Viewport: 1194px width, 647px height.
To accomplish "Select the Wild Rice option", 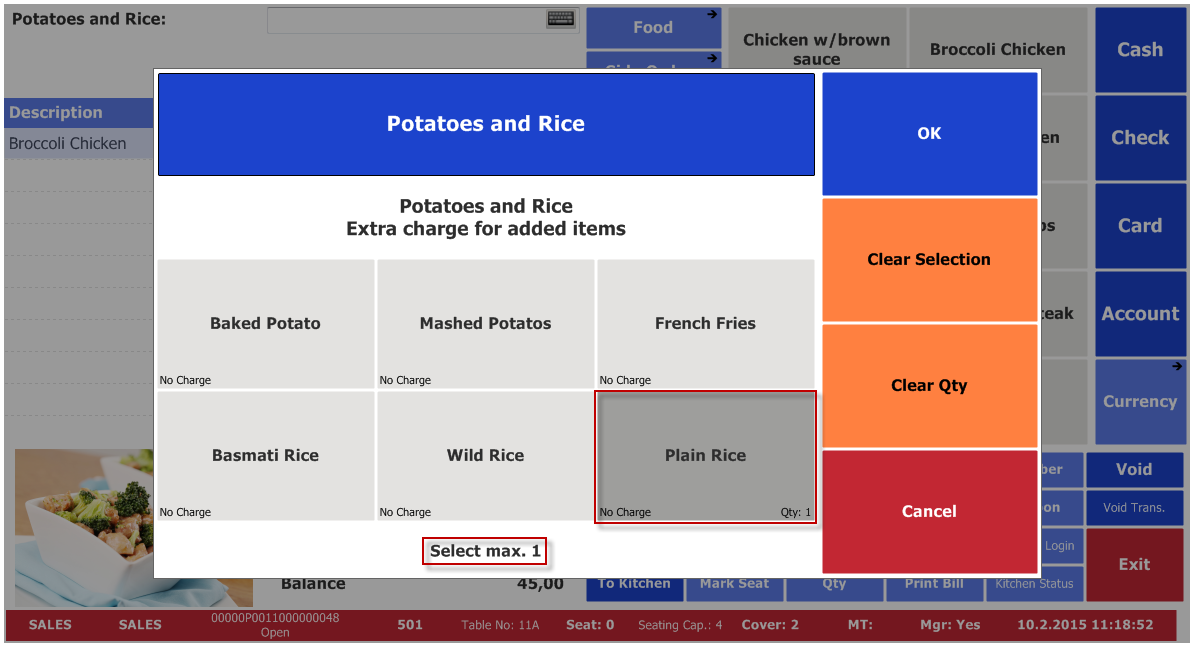I will 485,456.
